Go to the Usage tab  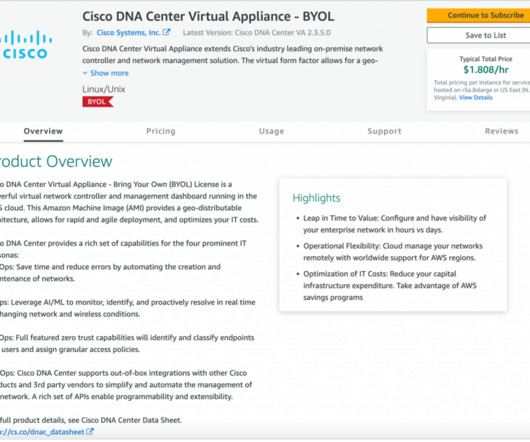(272, 131)
